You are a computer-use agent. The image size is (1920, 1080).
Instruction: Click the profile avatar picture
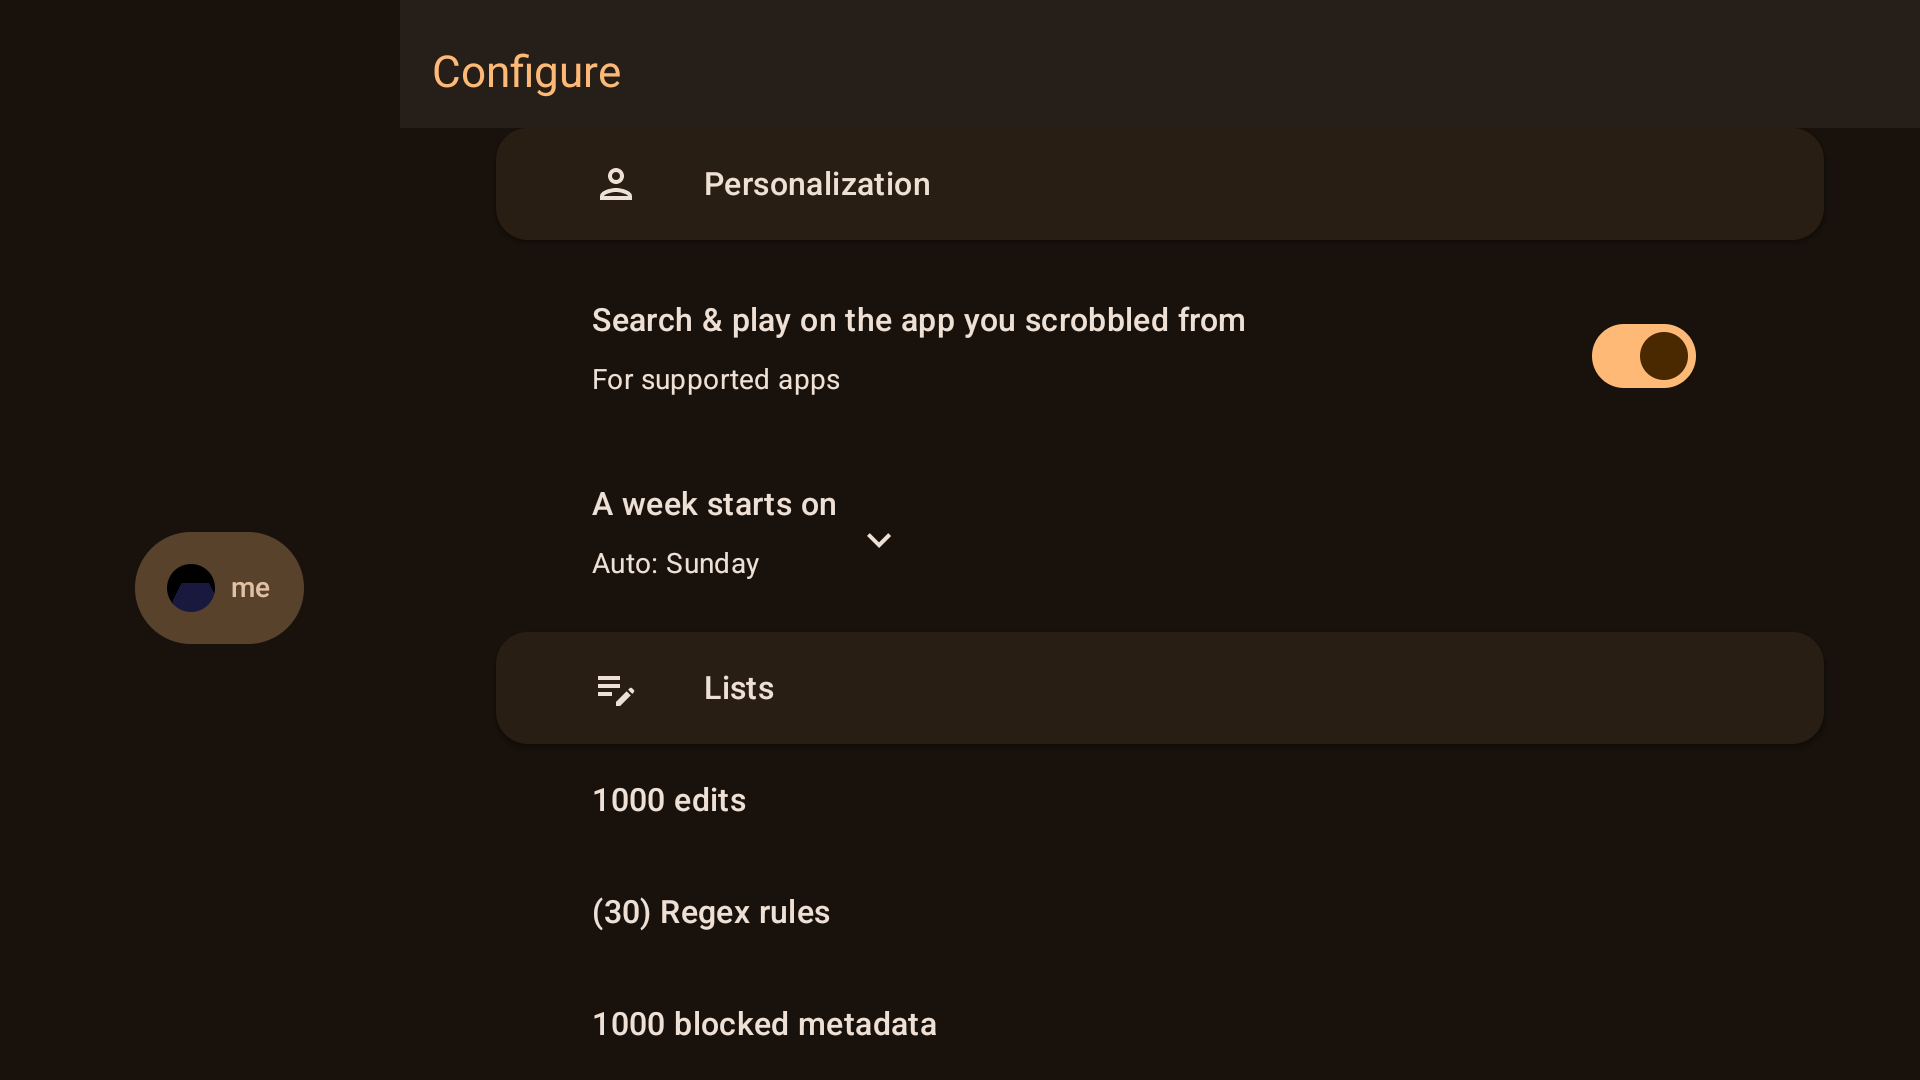[191, 588]
